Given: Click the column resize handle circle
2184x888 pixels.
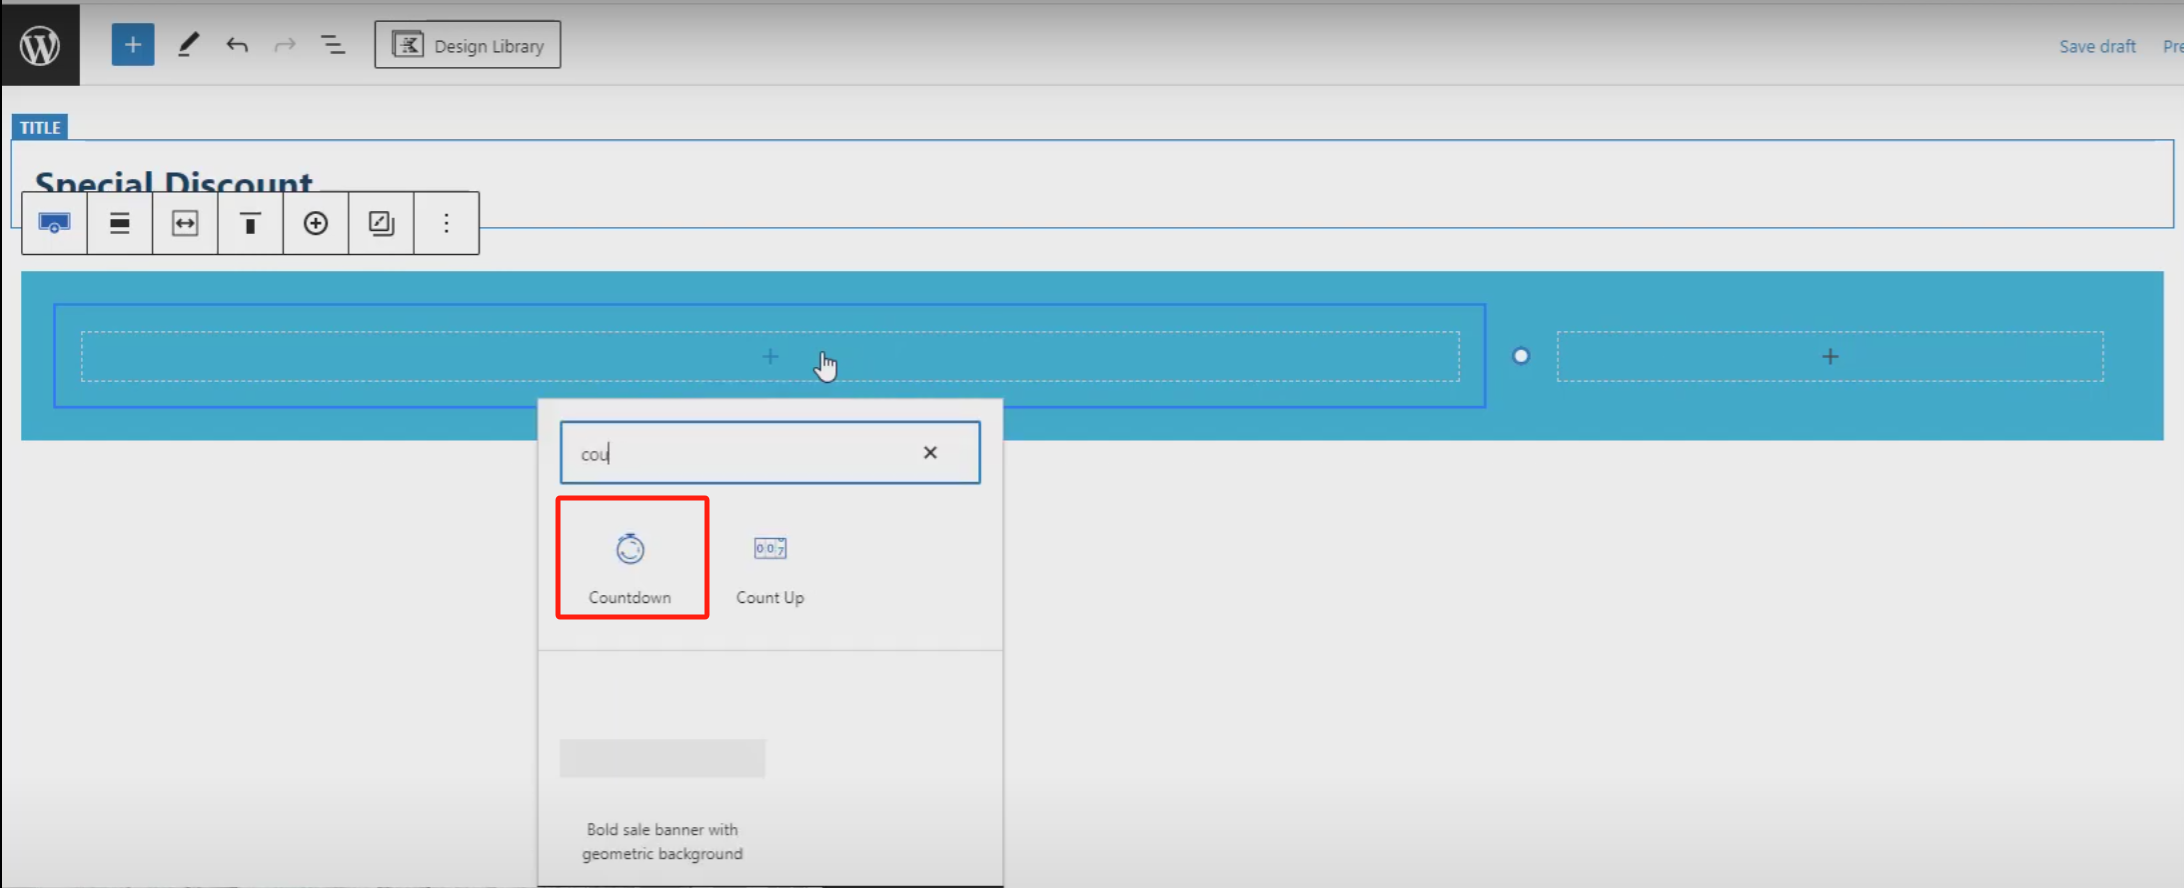Looking at the screenshot, I should 1521,356.
